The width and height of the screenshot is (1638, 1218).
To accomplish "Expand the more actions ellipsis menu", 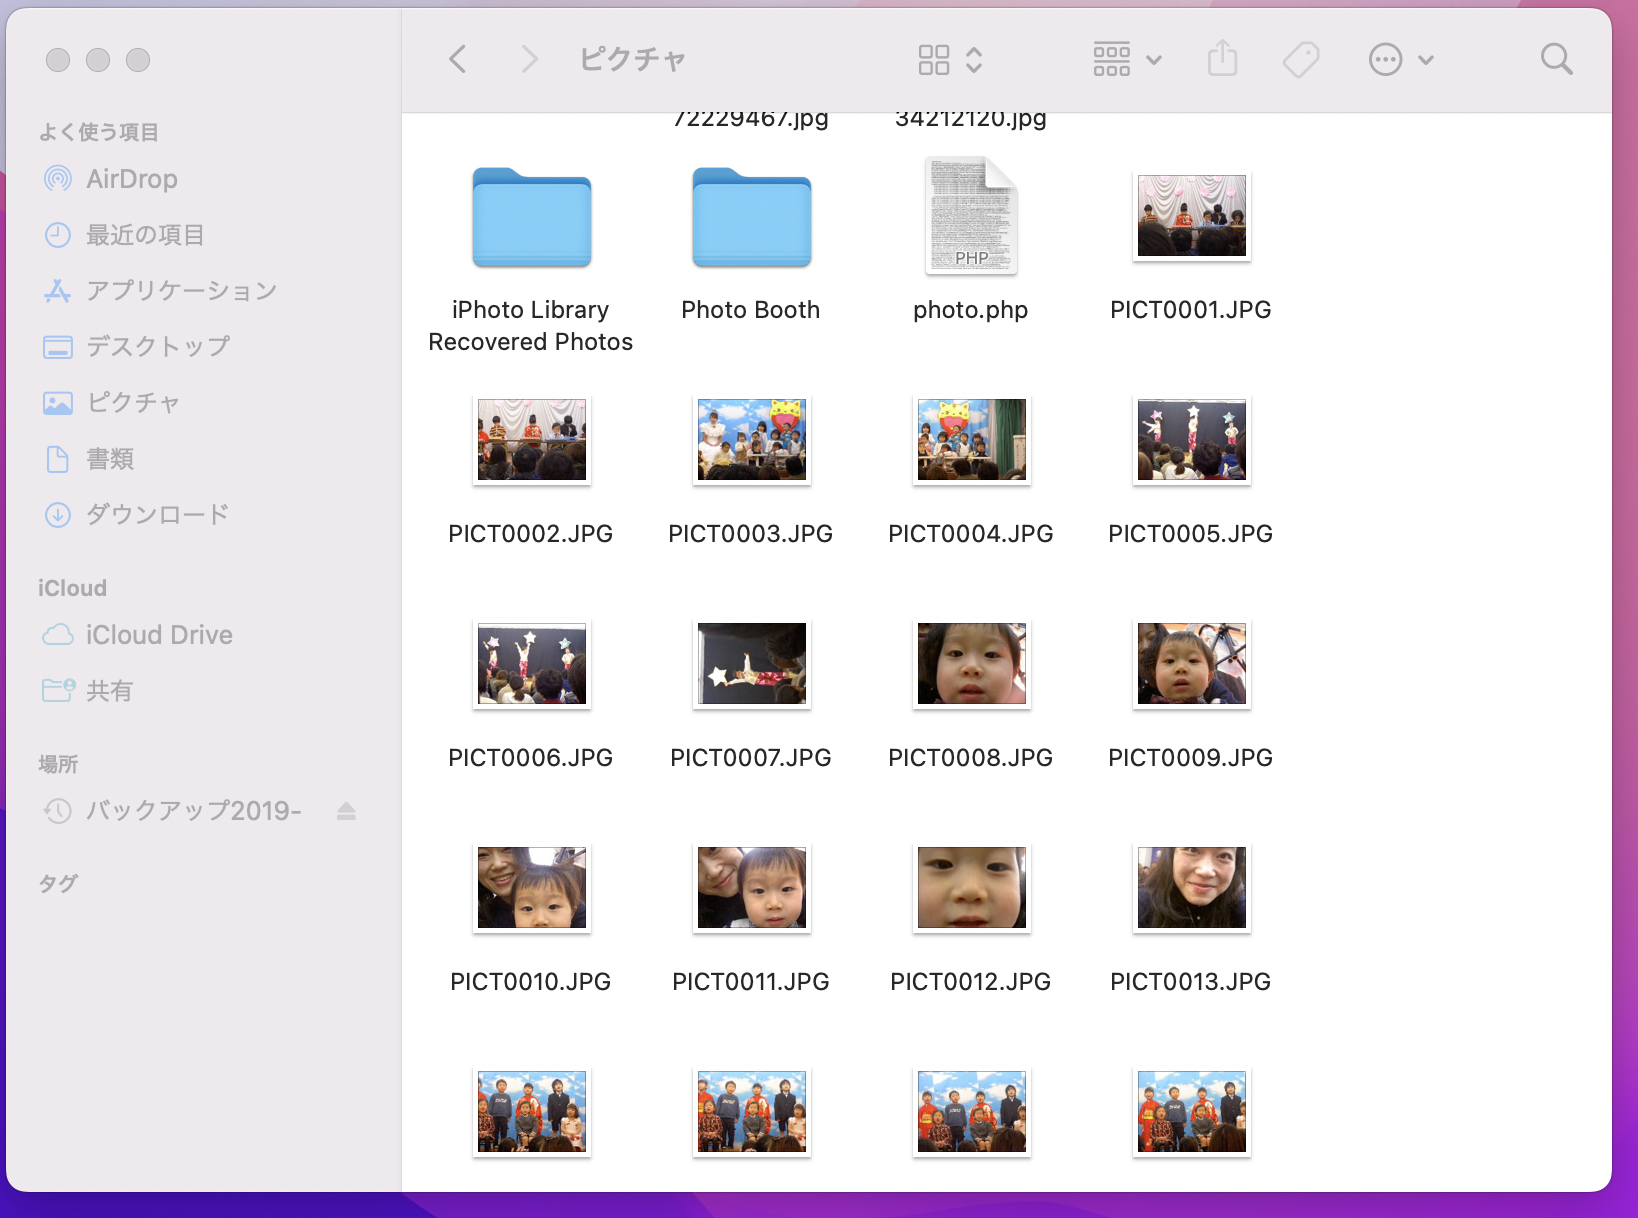I will 1400,60.
